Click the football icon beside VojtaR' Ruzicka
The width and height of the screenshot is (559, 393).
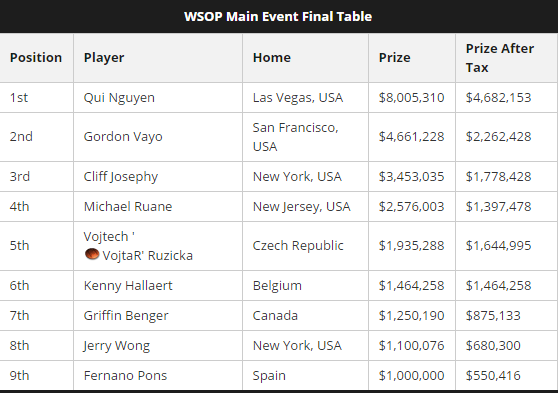point(92,254)
